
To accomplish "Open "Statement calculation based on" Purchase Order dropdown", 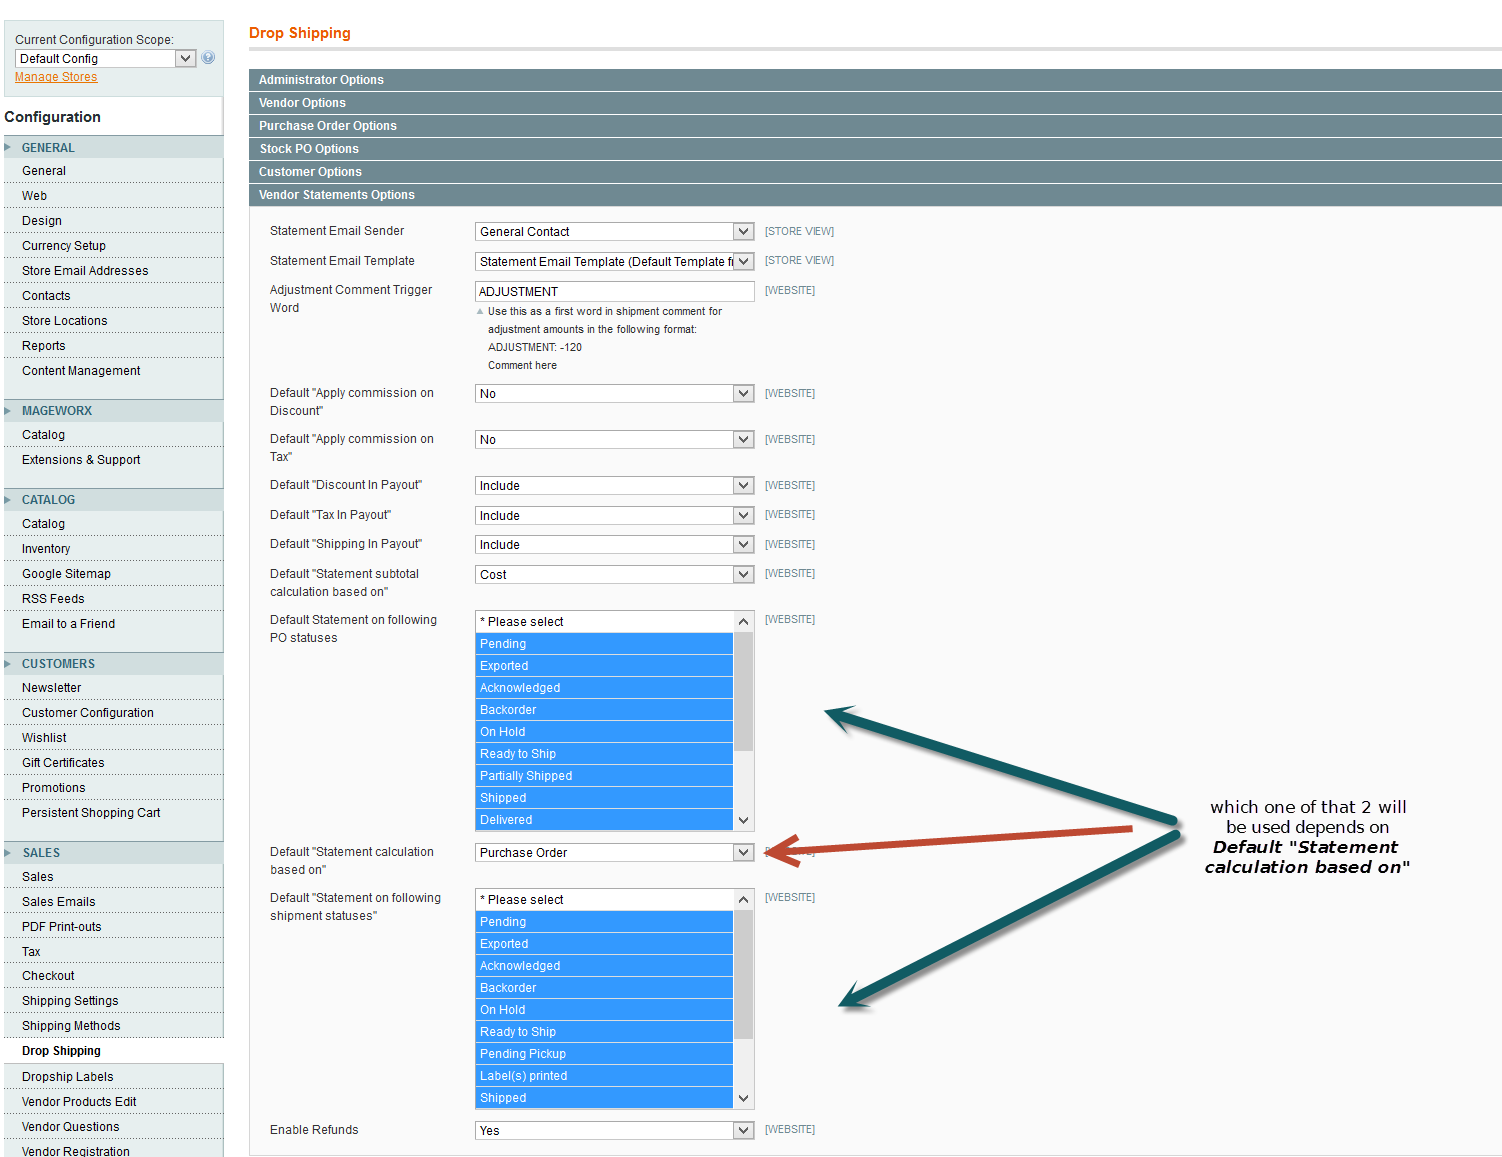I will (x=614, y=853).
